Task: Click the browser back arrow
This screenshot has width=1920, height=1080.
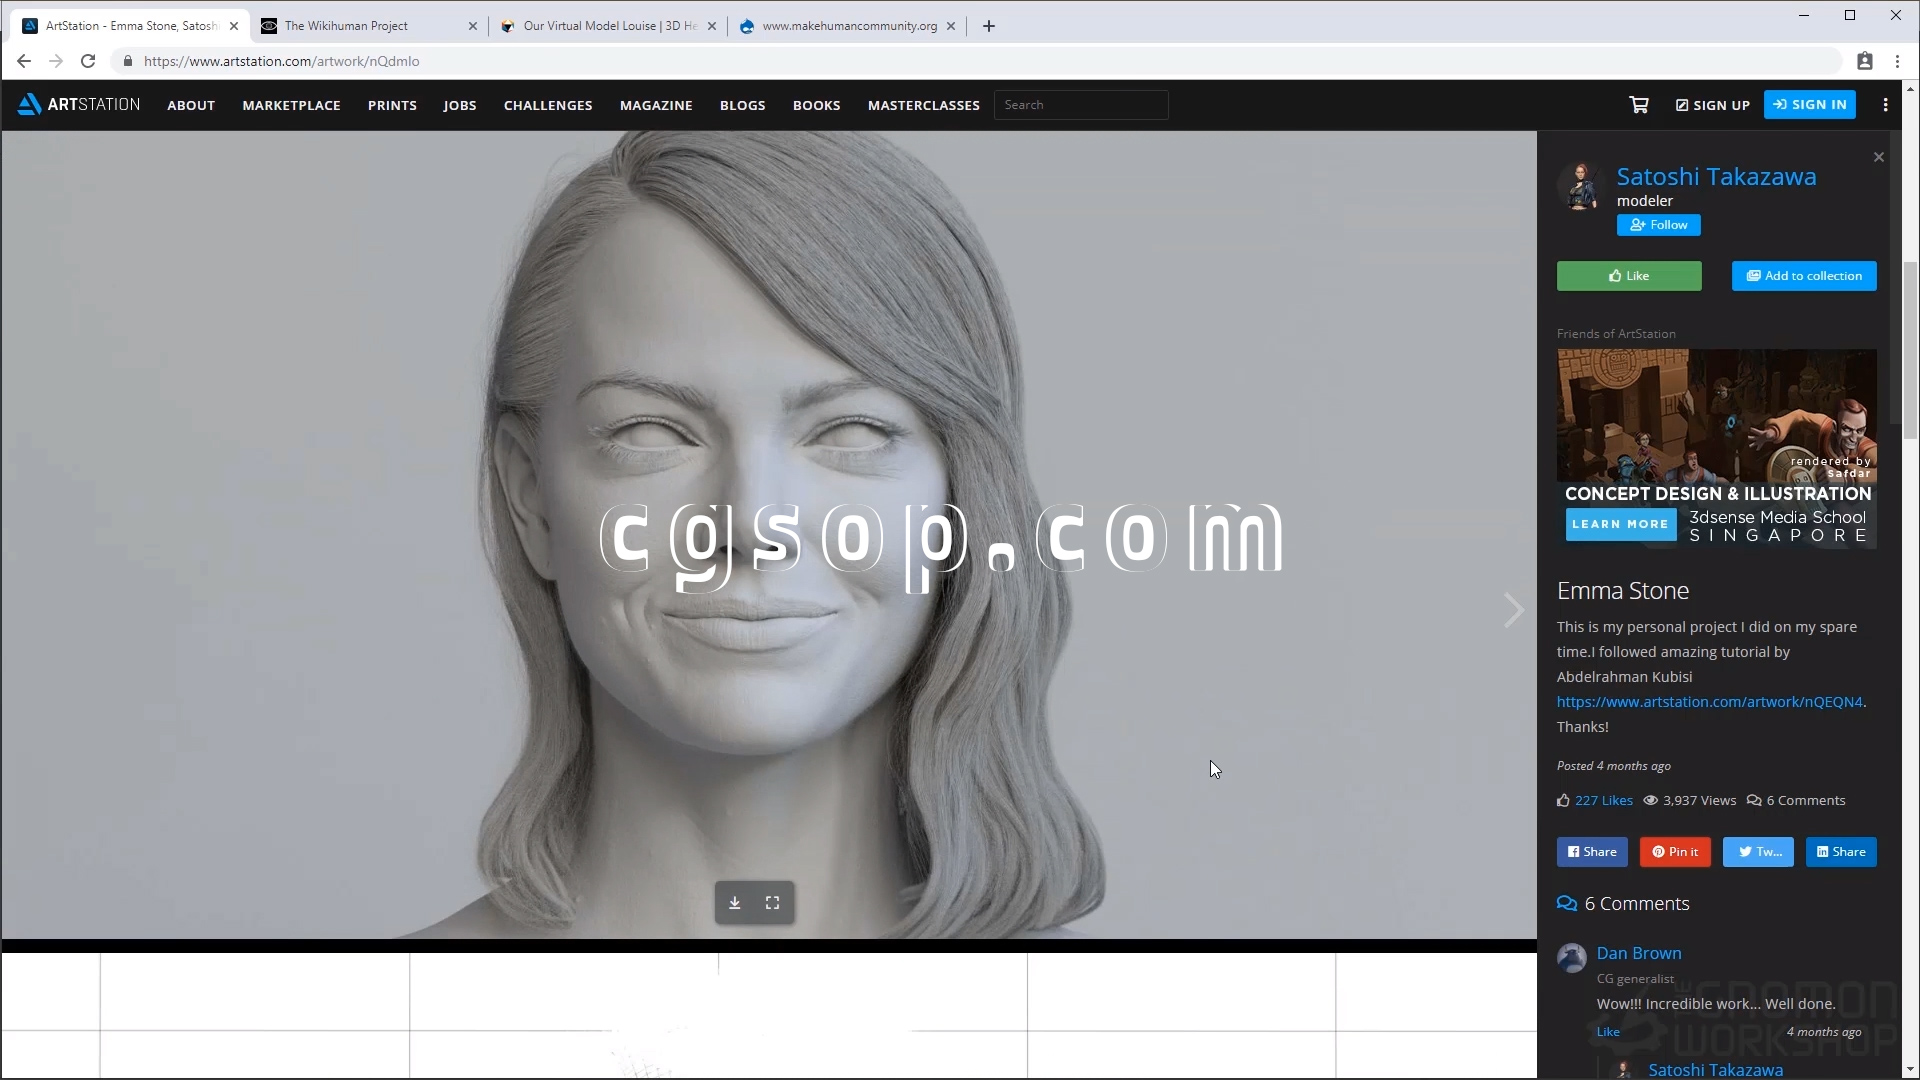Action: [24, 61]
